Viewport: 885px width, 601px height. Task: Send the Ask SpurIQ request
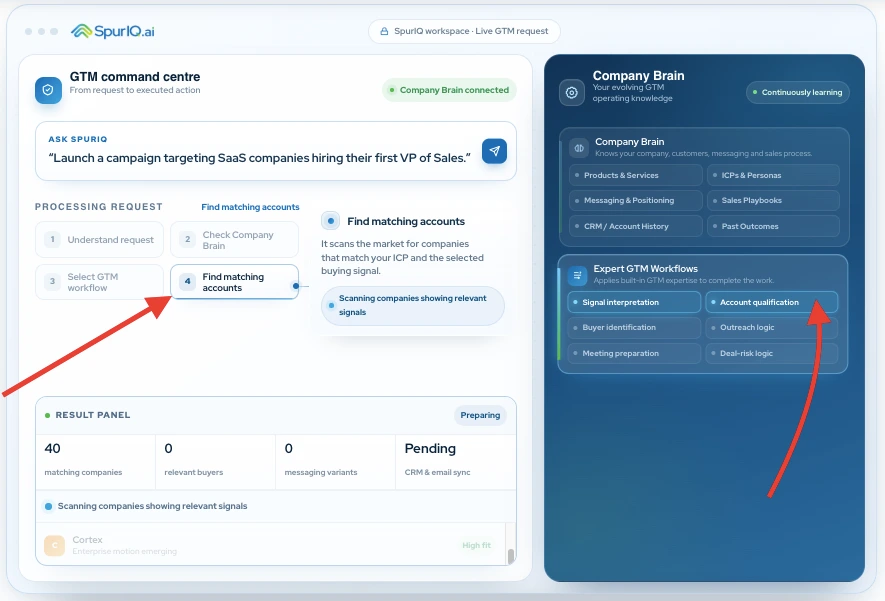click(494, 151)
